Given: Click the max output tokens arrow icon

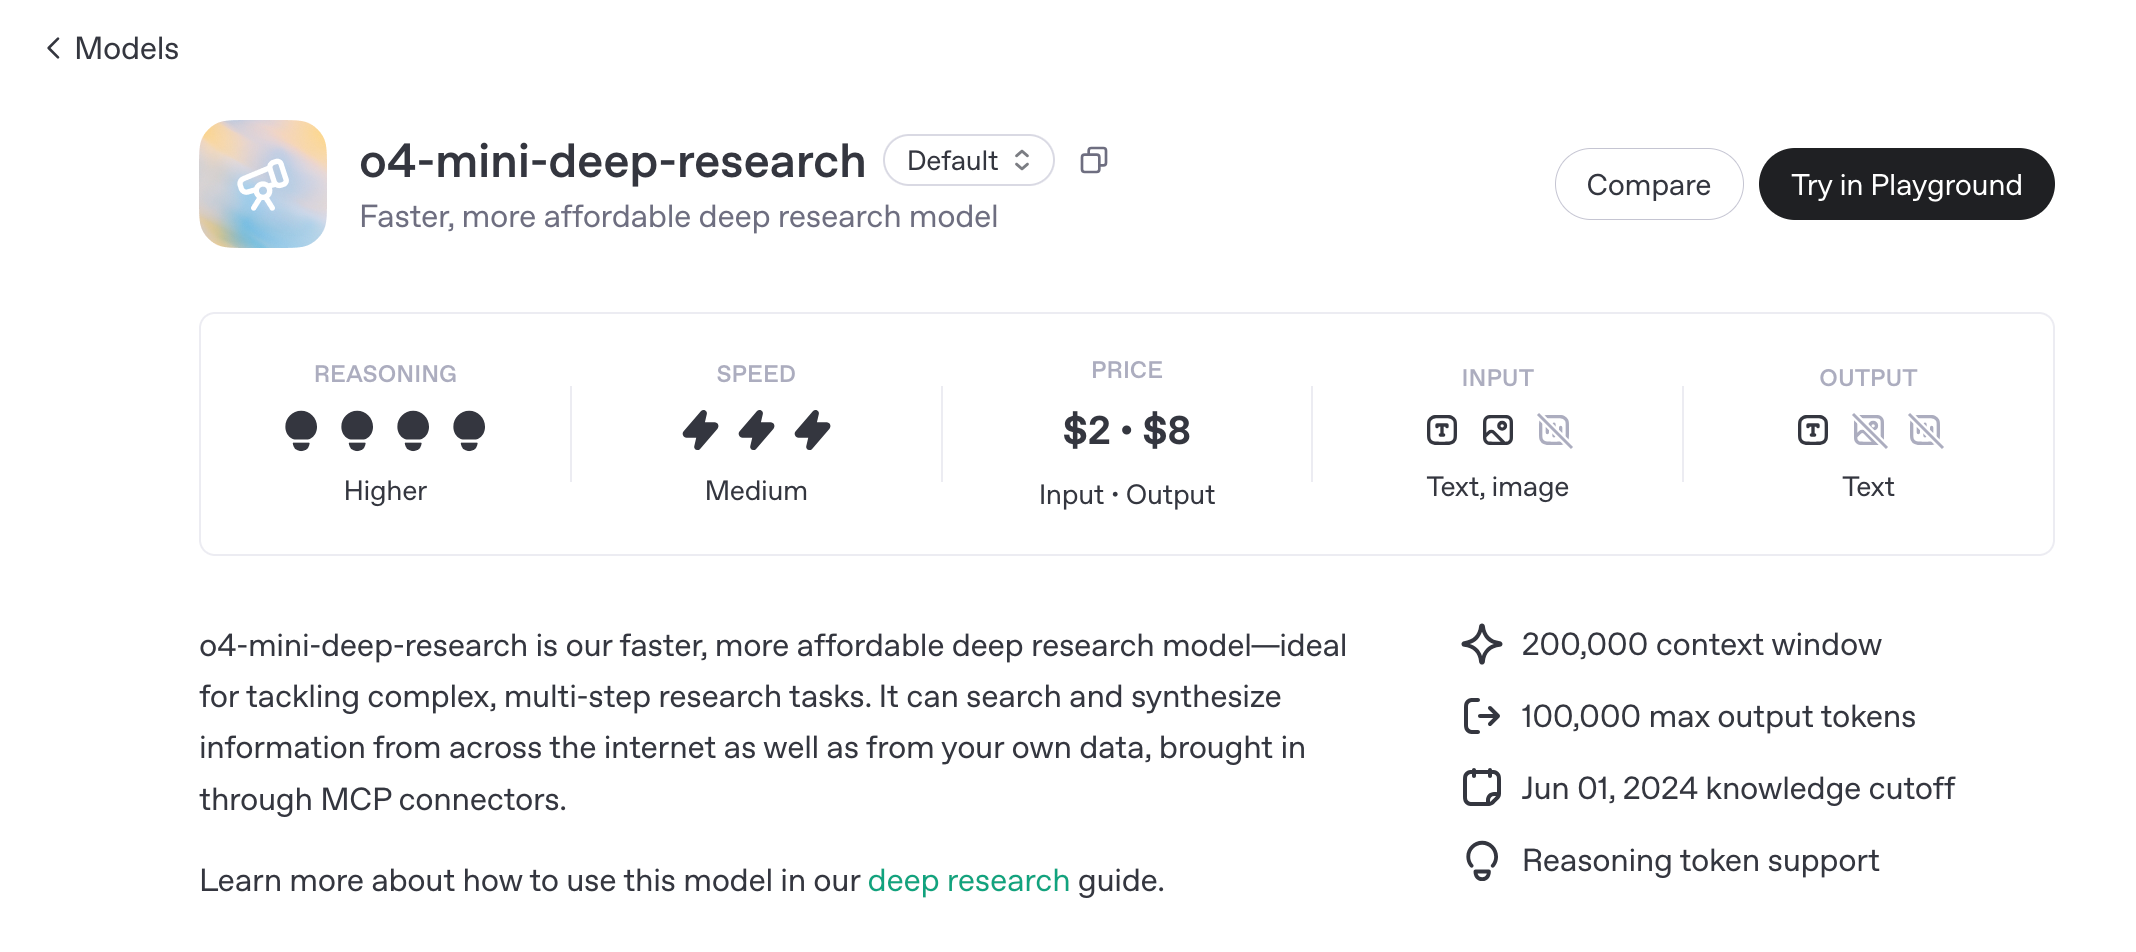Looking at the screenshot, I should click(1482, 716).
